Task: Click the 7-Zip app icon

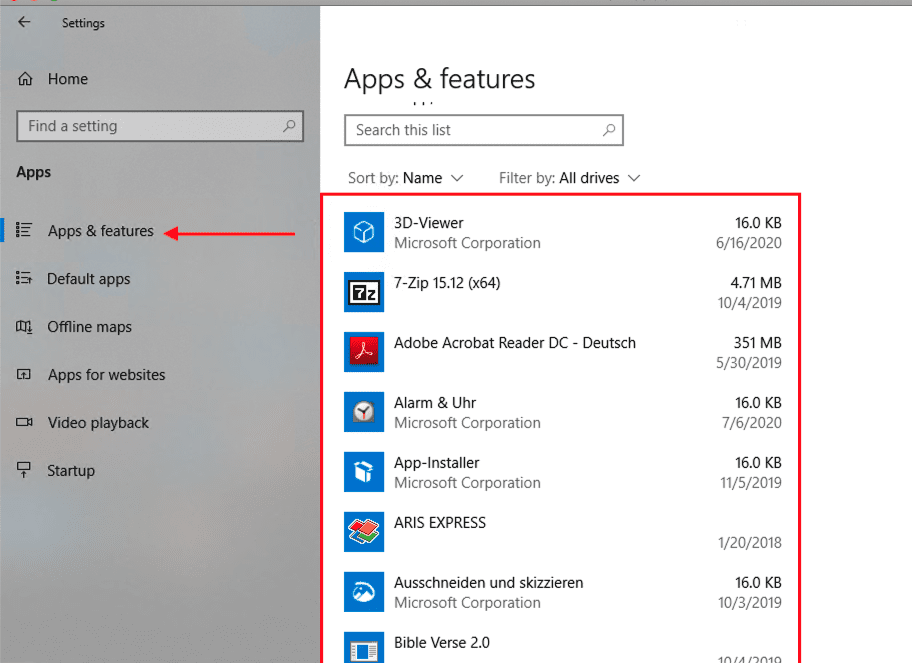Action: coord(364,292)
